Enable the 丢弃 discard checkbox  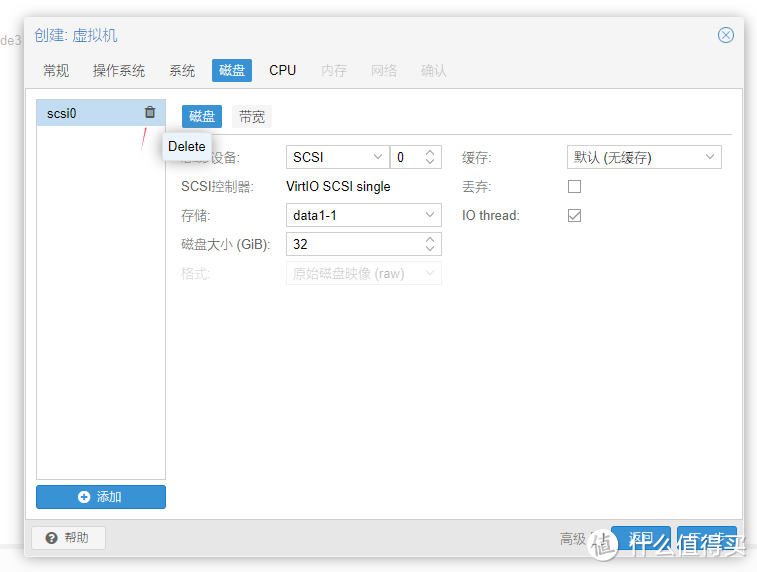pyautogui.click(x=575, y=186)
